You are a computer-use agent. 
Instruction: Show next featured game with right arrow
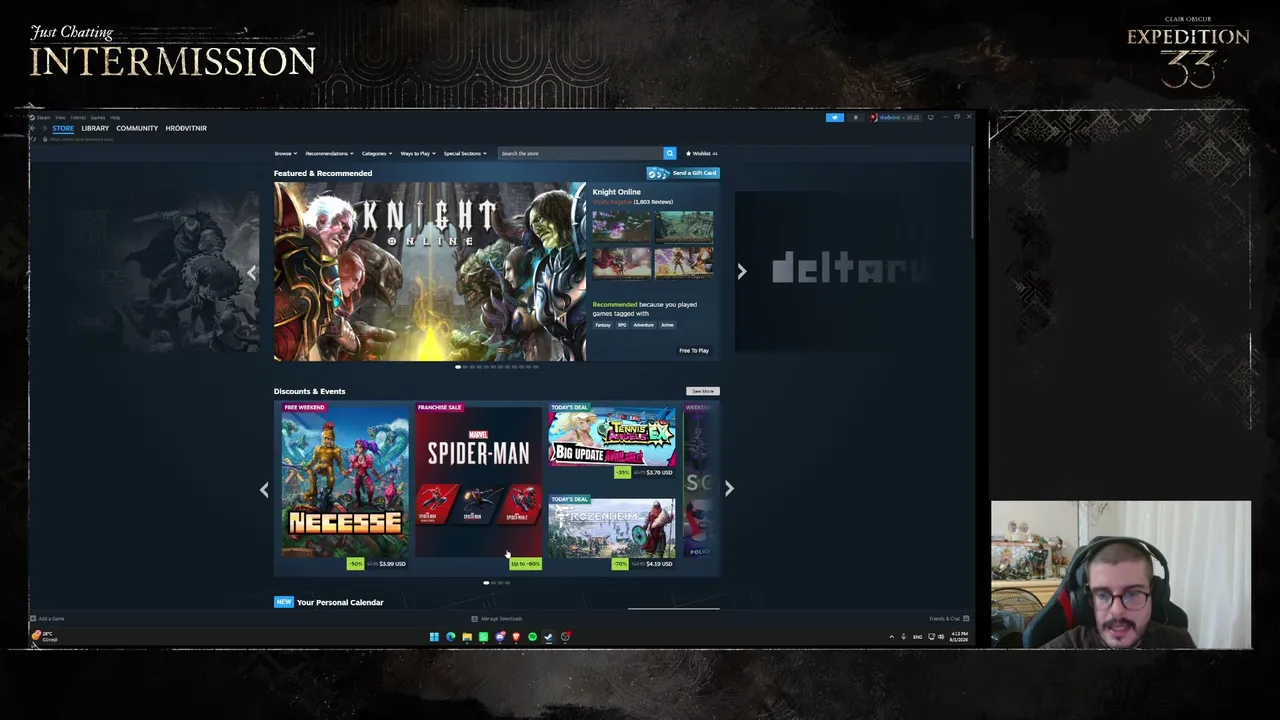[x=741, y=271]
